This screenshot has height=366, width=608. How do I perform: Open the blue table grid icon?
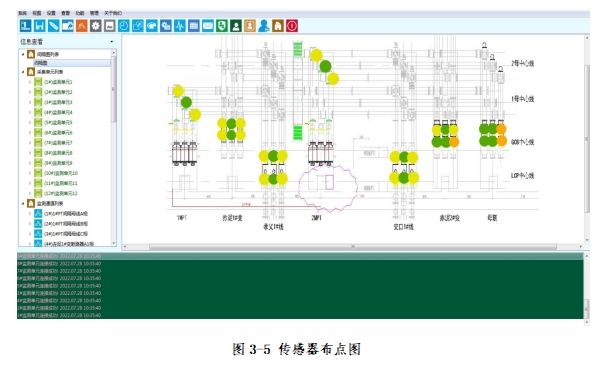point(193,26)
